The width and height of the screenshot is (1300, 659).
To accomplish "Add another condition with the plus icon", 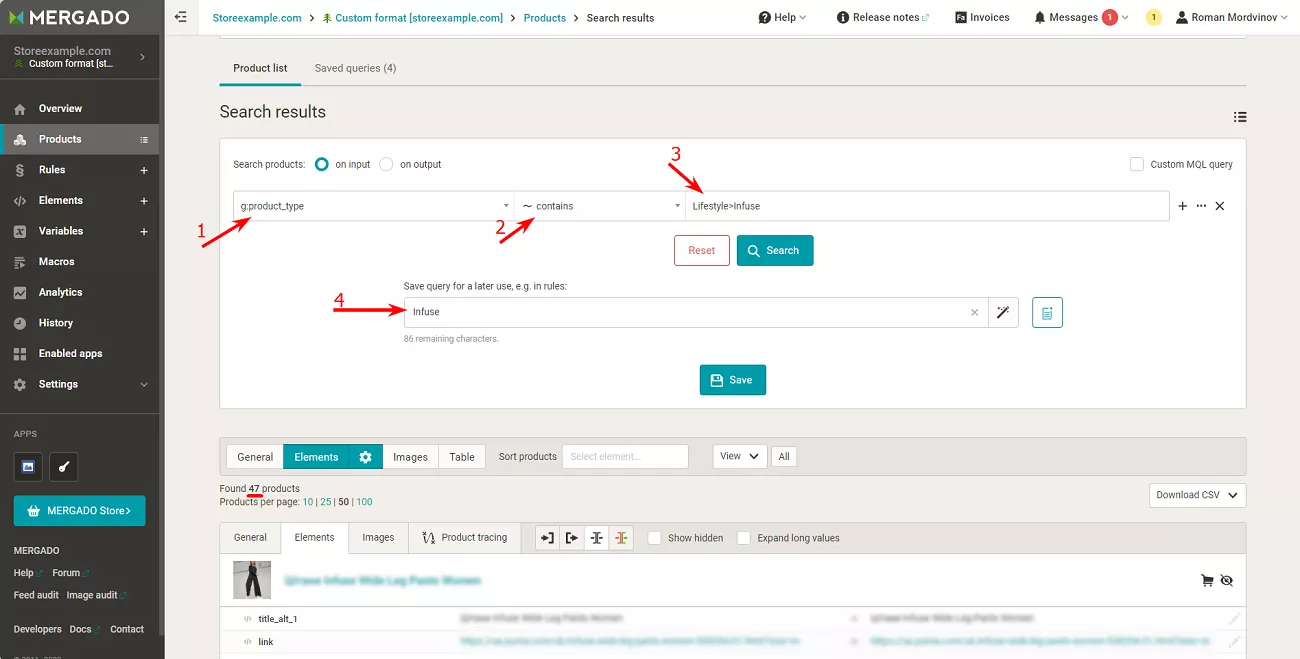I will [x=1183, y=206].
